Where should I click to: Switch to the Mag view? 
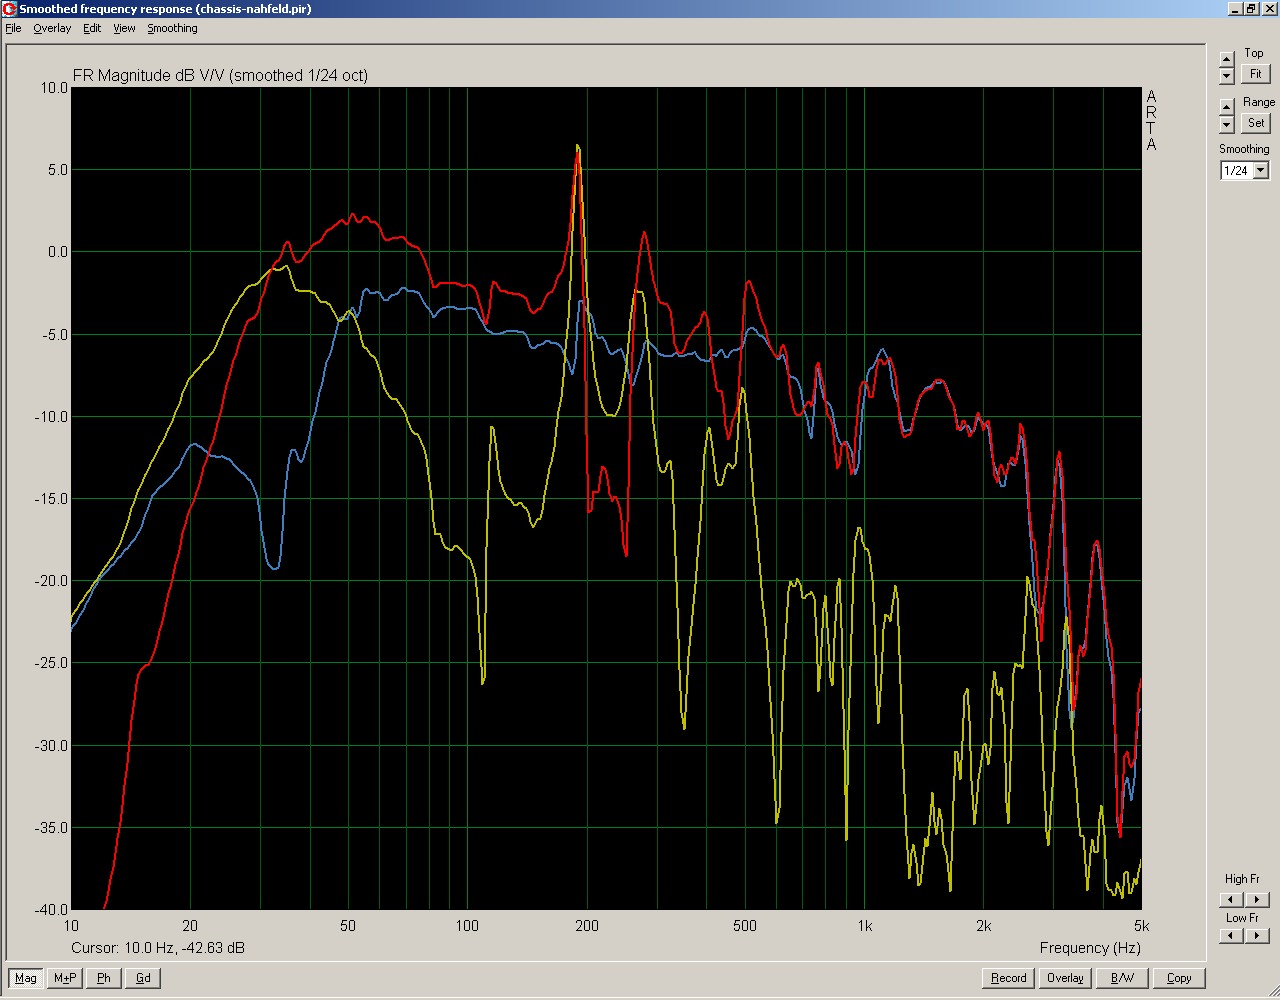(26, 978)
